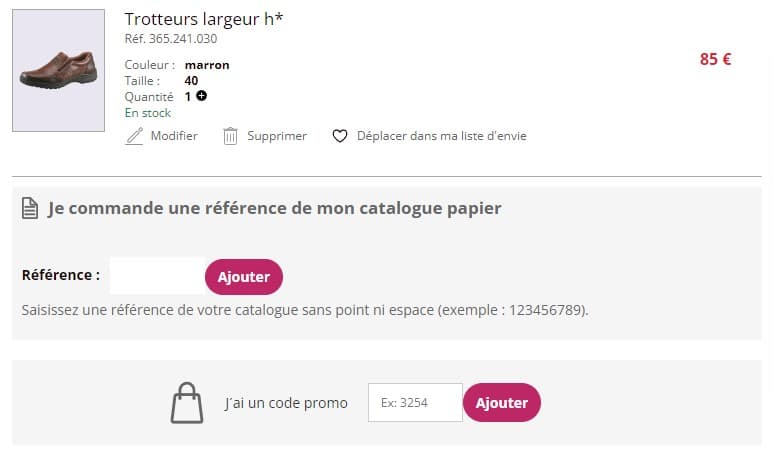
Task: Click the J'ai un code promo label
Action: pos(286,403)
